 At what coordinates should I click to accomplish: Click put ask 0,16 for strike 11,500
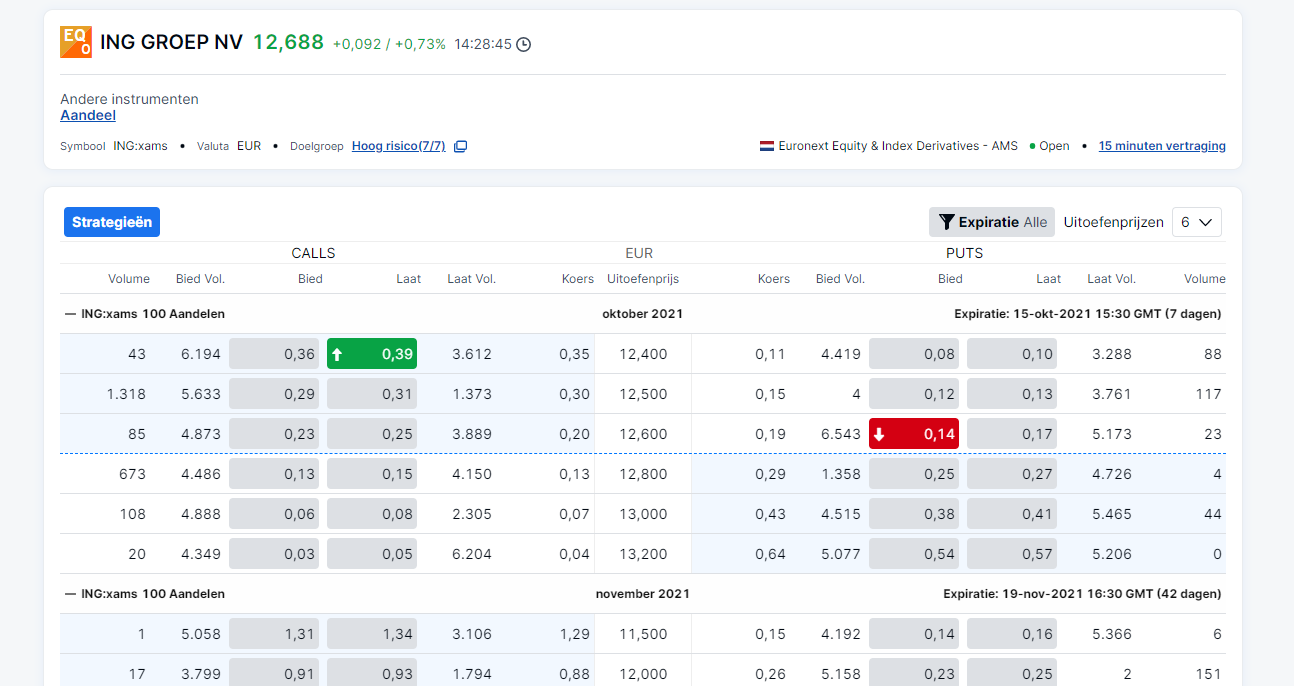[x=1012, y=634]
